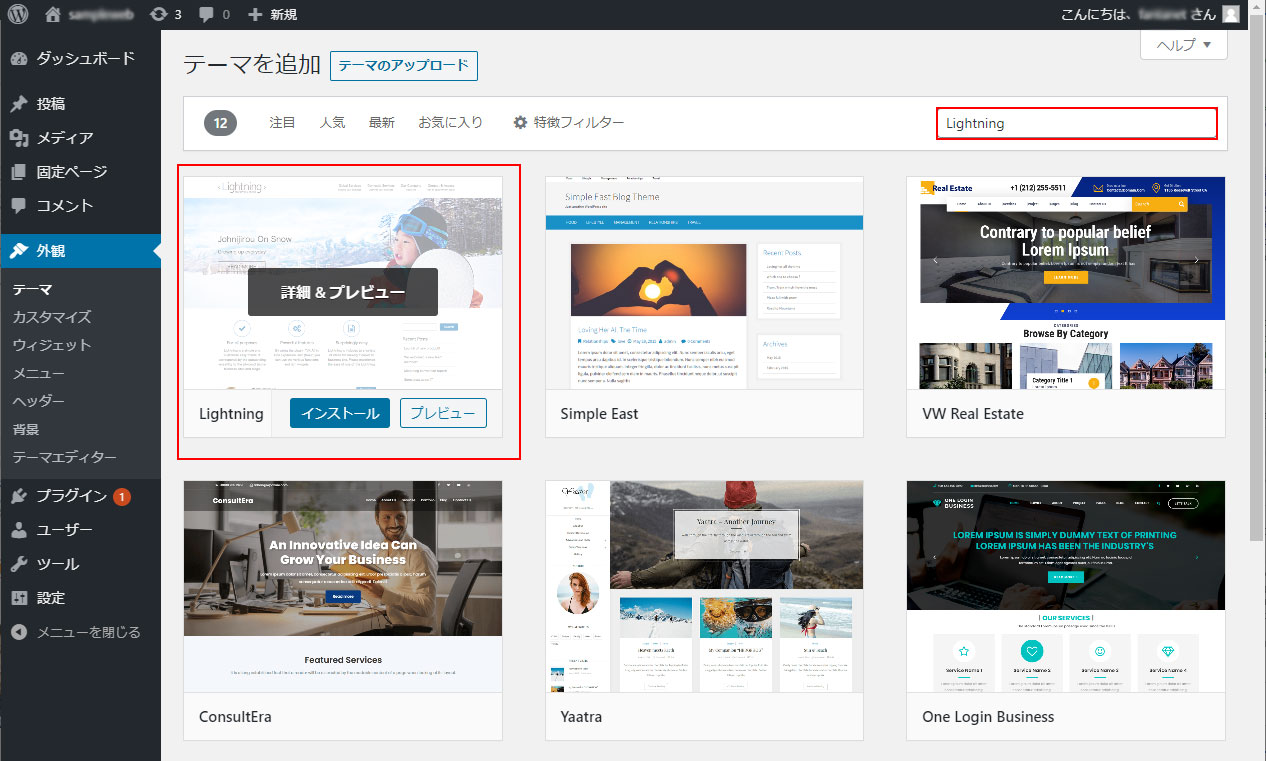The width and height of the screenshot is (1266, 761).
Task: Open ウィジェット submenu item
Action: 52,345
